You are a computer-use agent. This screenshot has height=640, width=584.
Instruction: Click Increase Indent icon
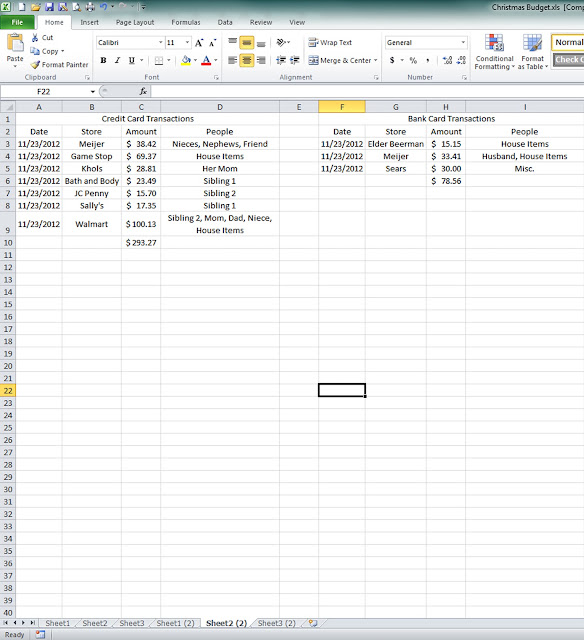[295, 60]
